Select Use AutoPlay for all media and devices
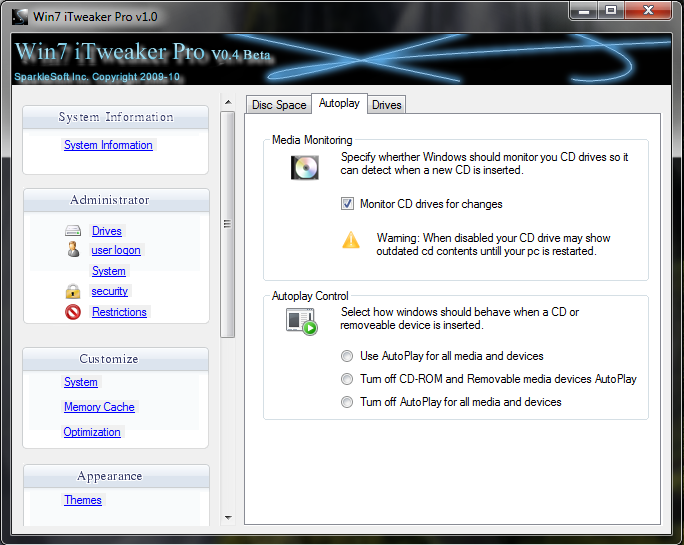 347,356
